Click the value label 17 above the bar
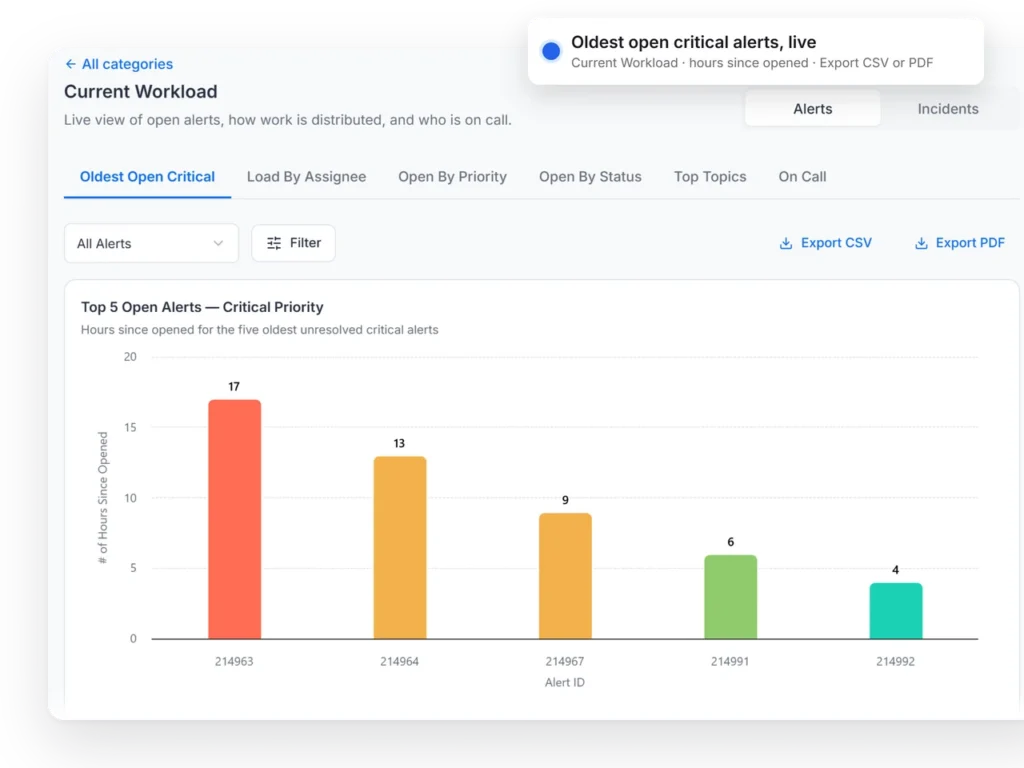This screenshot has height=768, width=1024. [234, 387]
